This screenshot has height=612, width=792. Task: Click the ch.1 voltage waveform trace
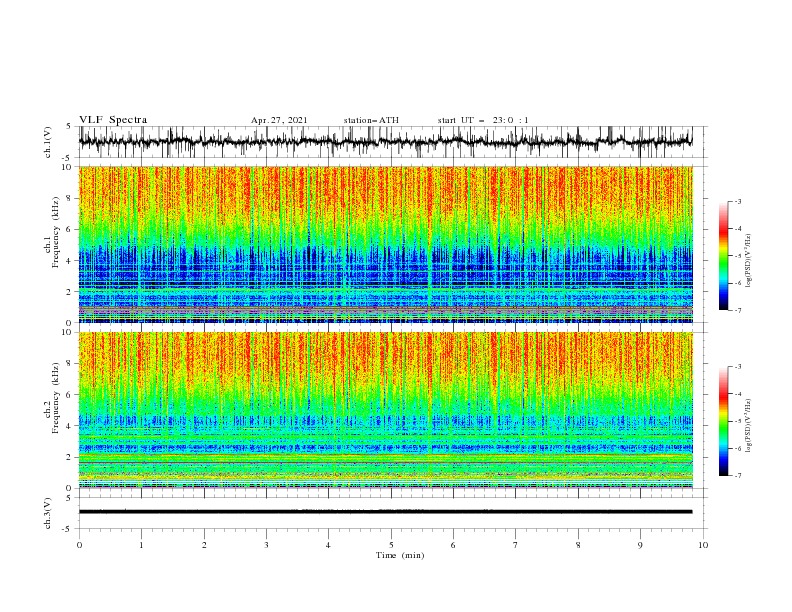coord(385,141)
